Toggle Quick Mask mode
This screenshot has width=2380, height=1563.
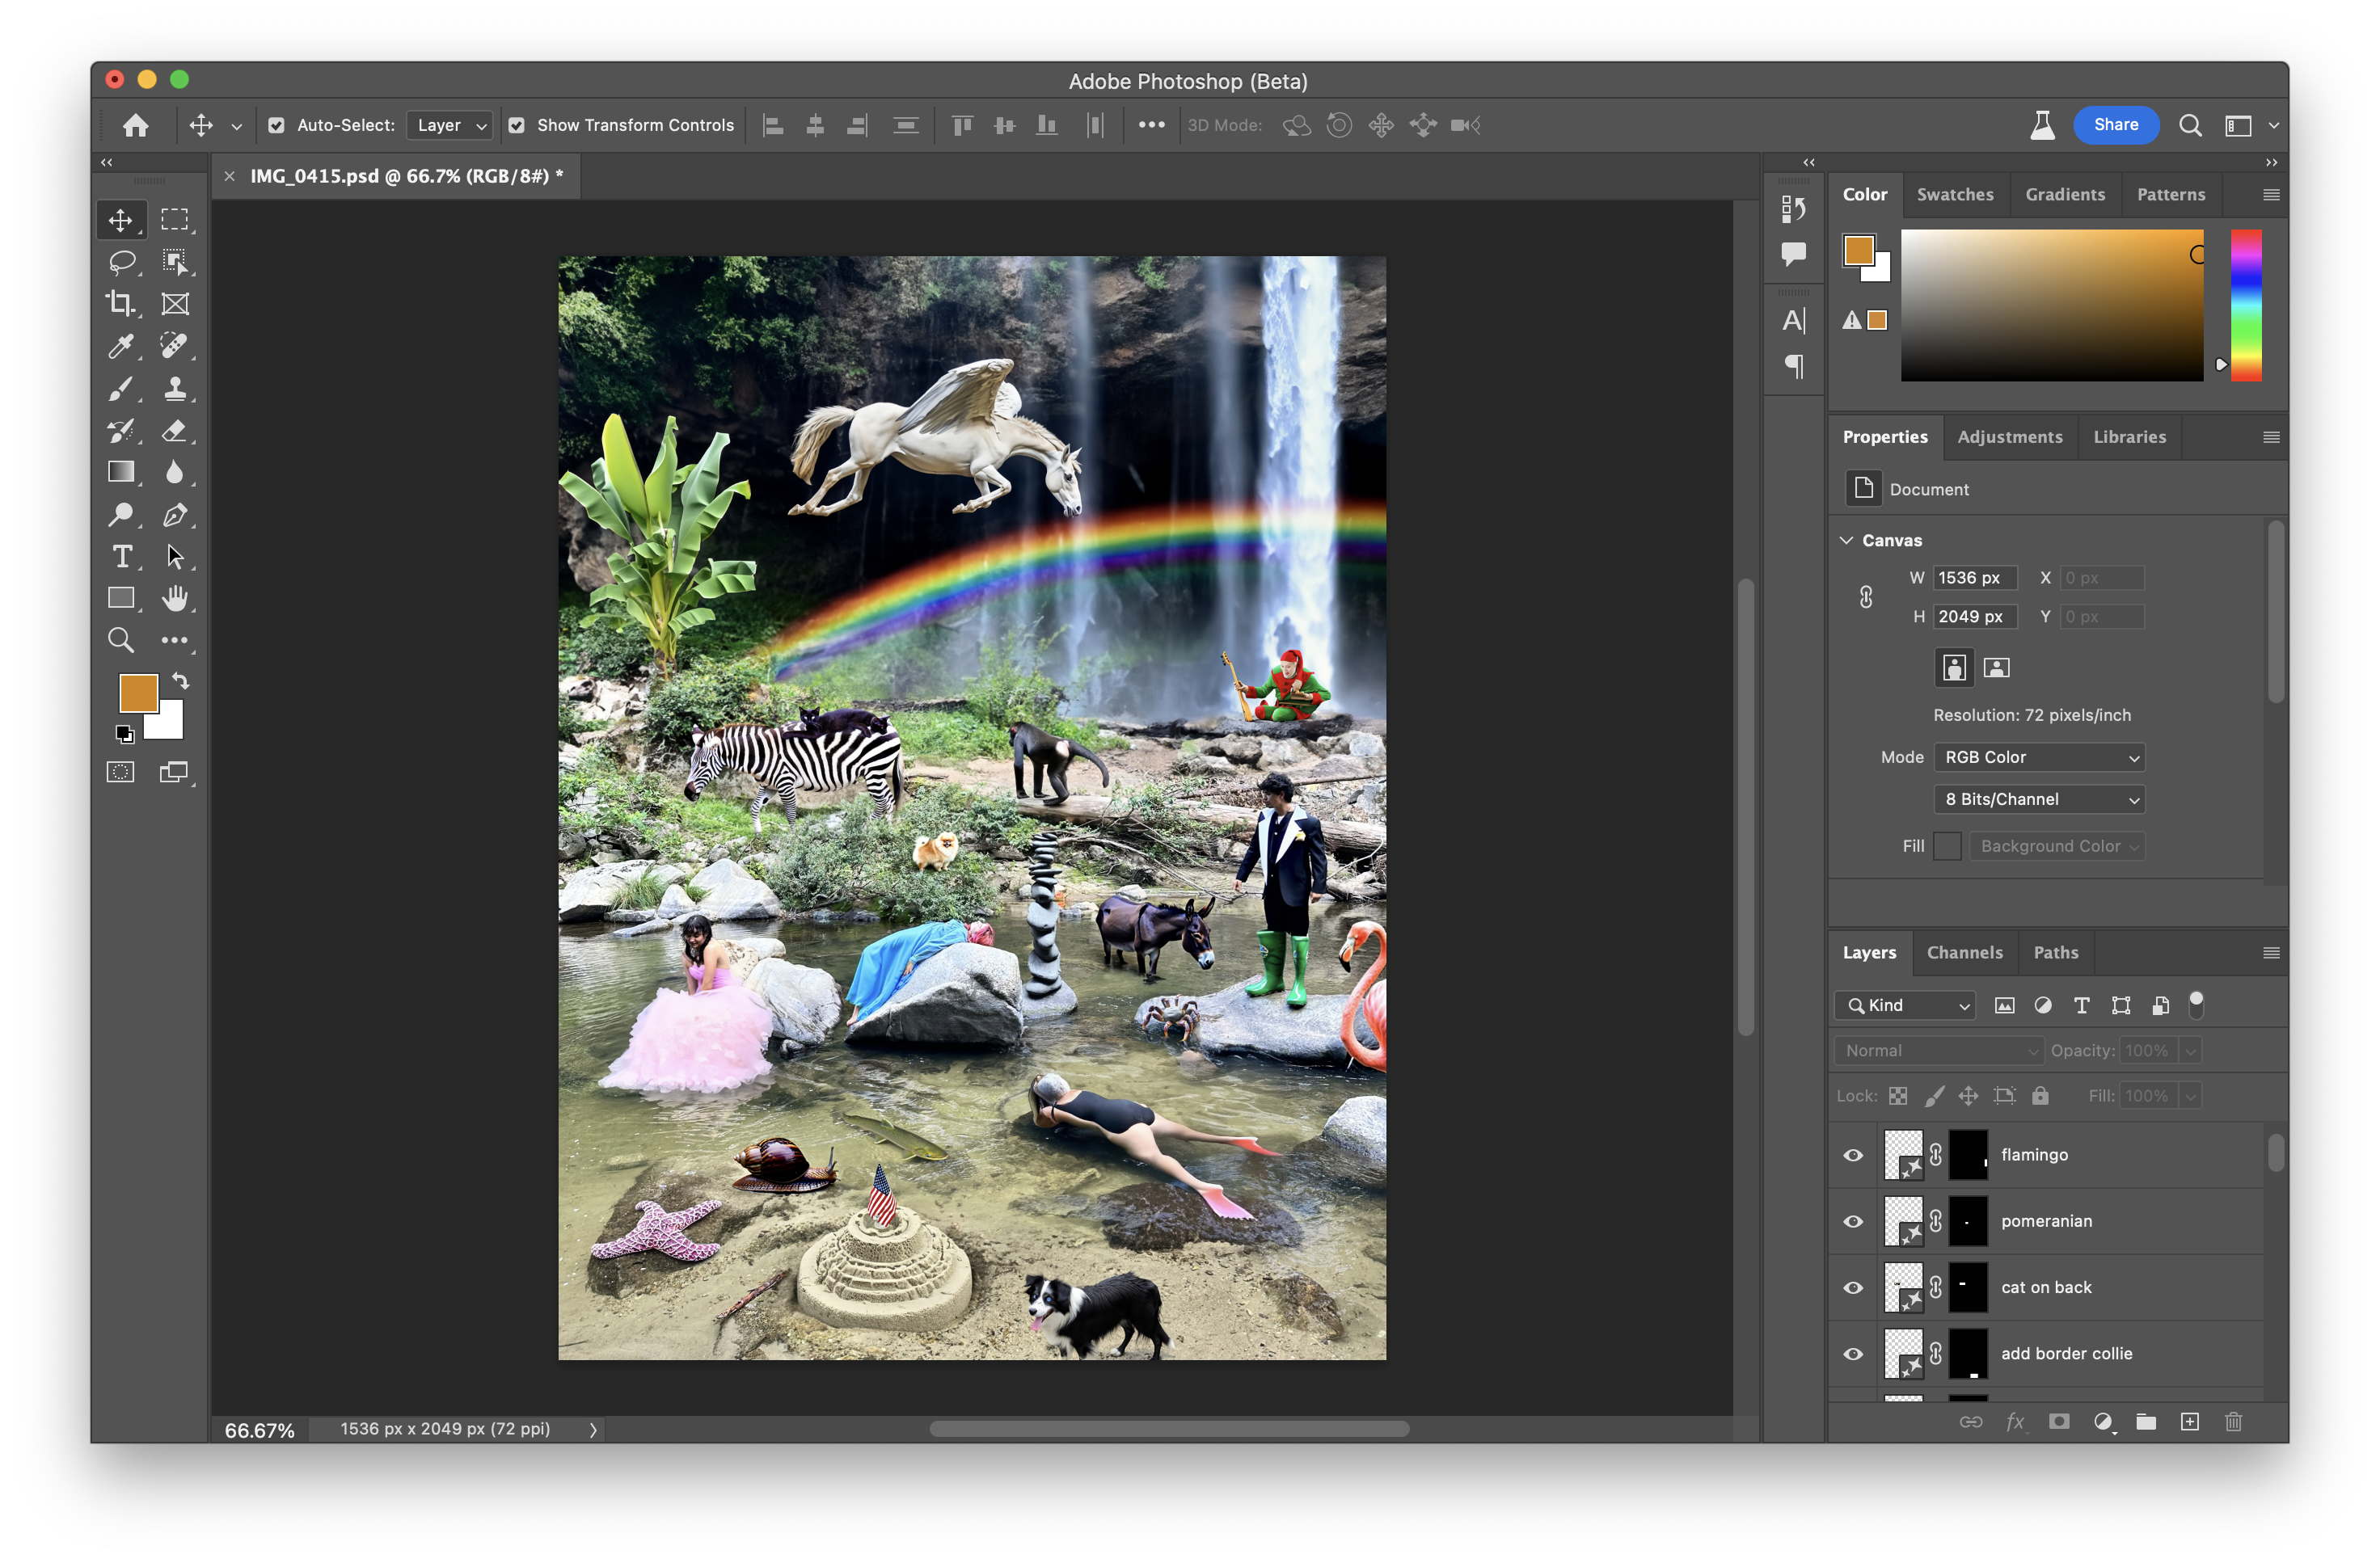(x=121, y=772)
